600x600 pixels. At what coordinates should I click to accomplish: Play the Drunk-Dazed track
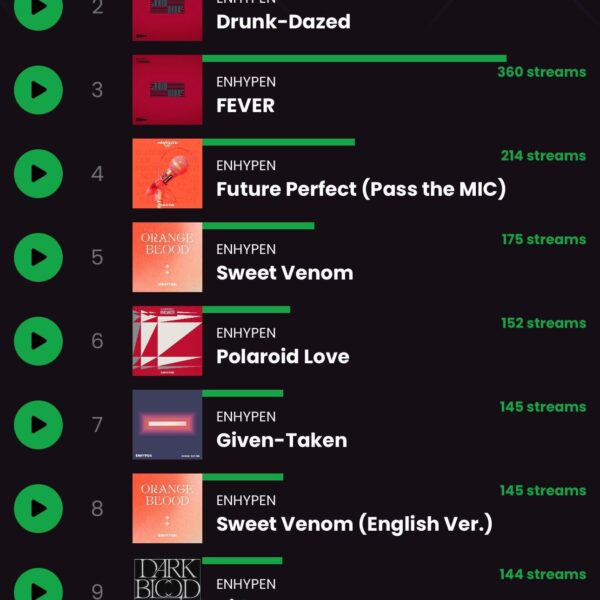pyautogui.click(x=38, y=11)
